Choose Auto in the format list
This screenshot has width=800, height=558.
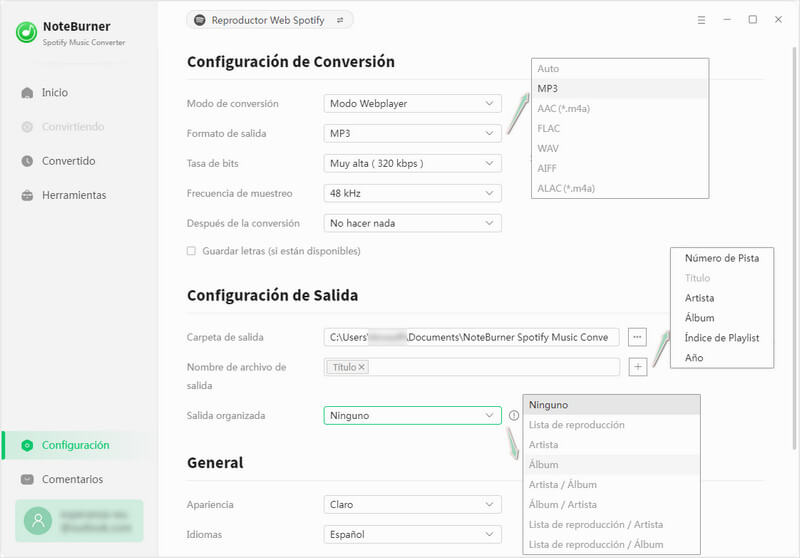620,69
